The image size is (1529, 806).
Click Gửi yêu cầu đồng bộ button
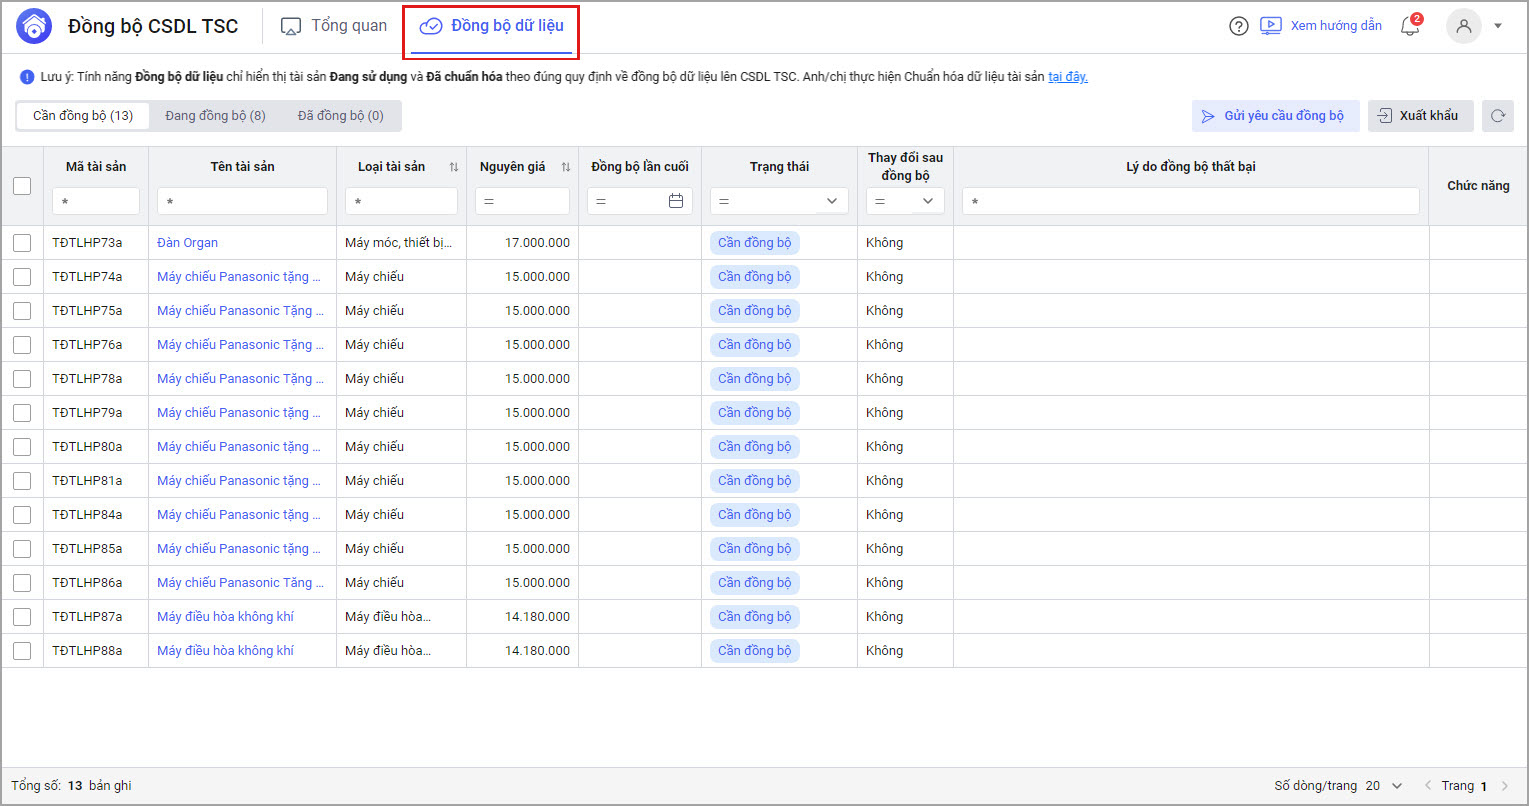pos(1274,116)
